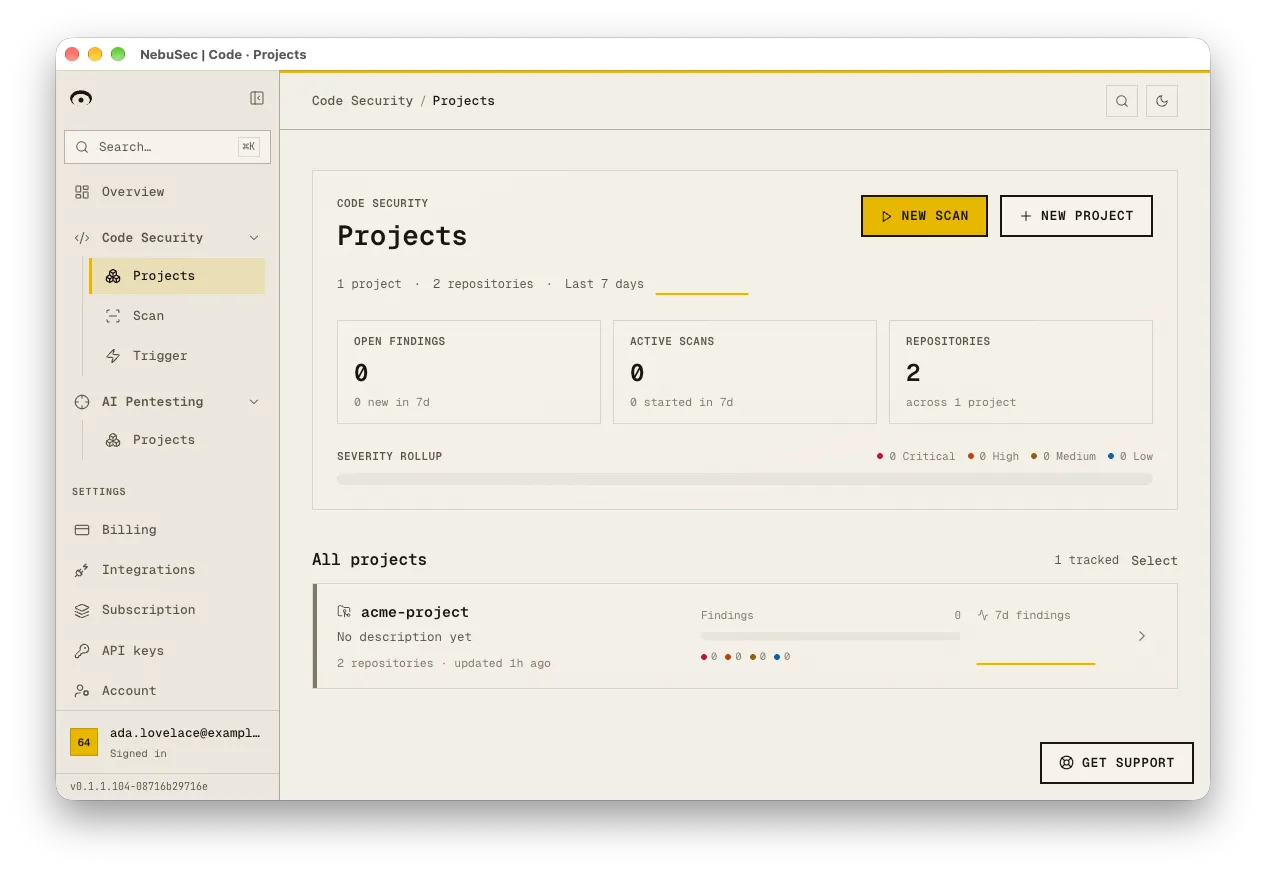1266x874 pixels.
Task: Click the Trigger lightning icon
Action: click(x=113, y=356)
